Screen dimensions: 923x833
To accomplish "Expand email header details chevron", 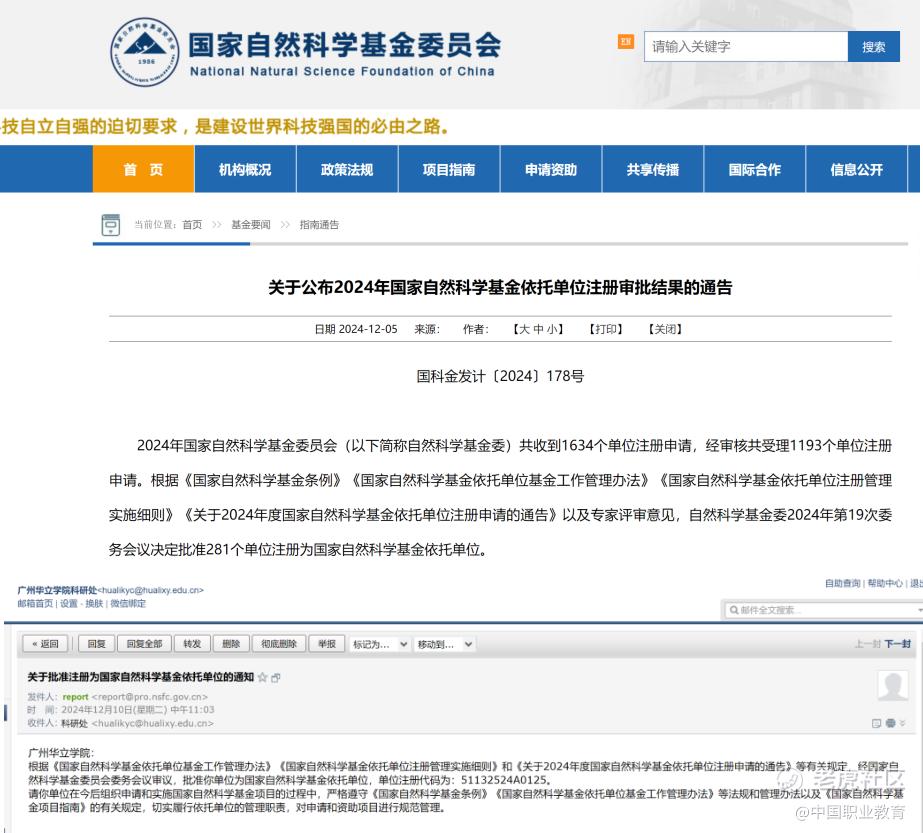I will point(902,723).
